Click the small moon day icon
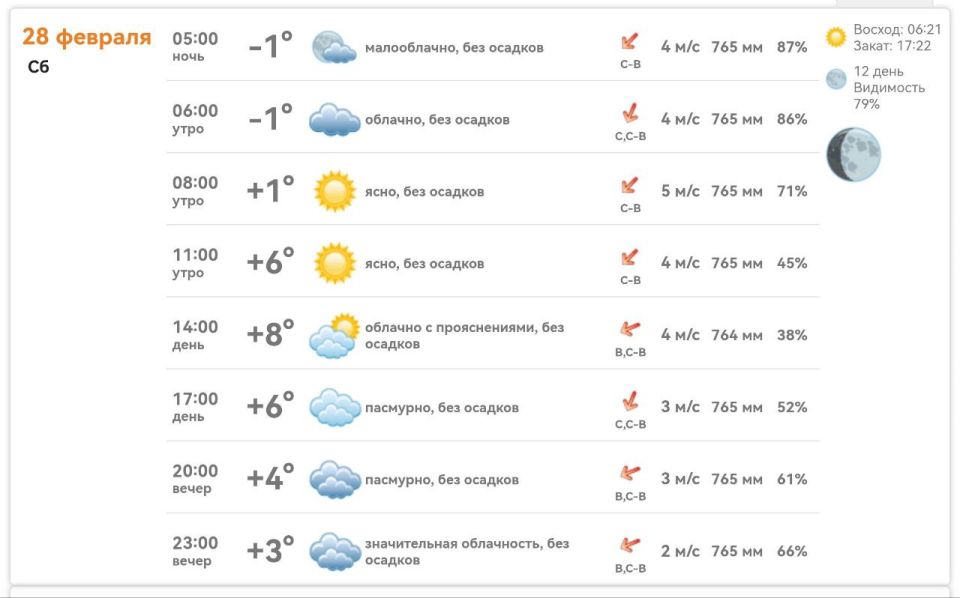 click(836, 79)
